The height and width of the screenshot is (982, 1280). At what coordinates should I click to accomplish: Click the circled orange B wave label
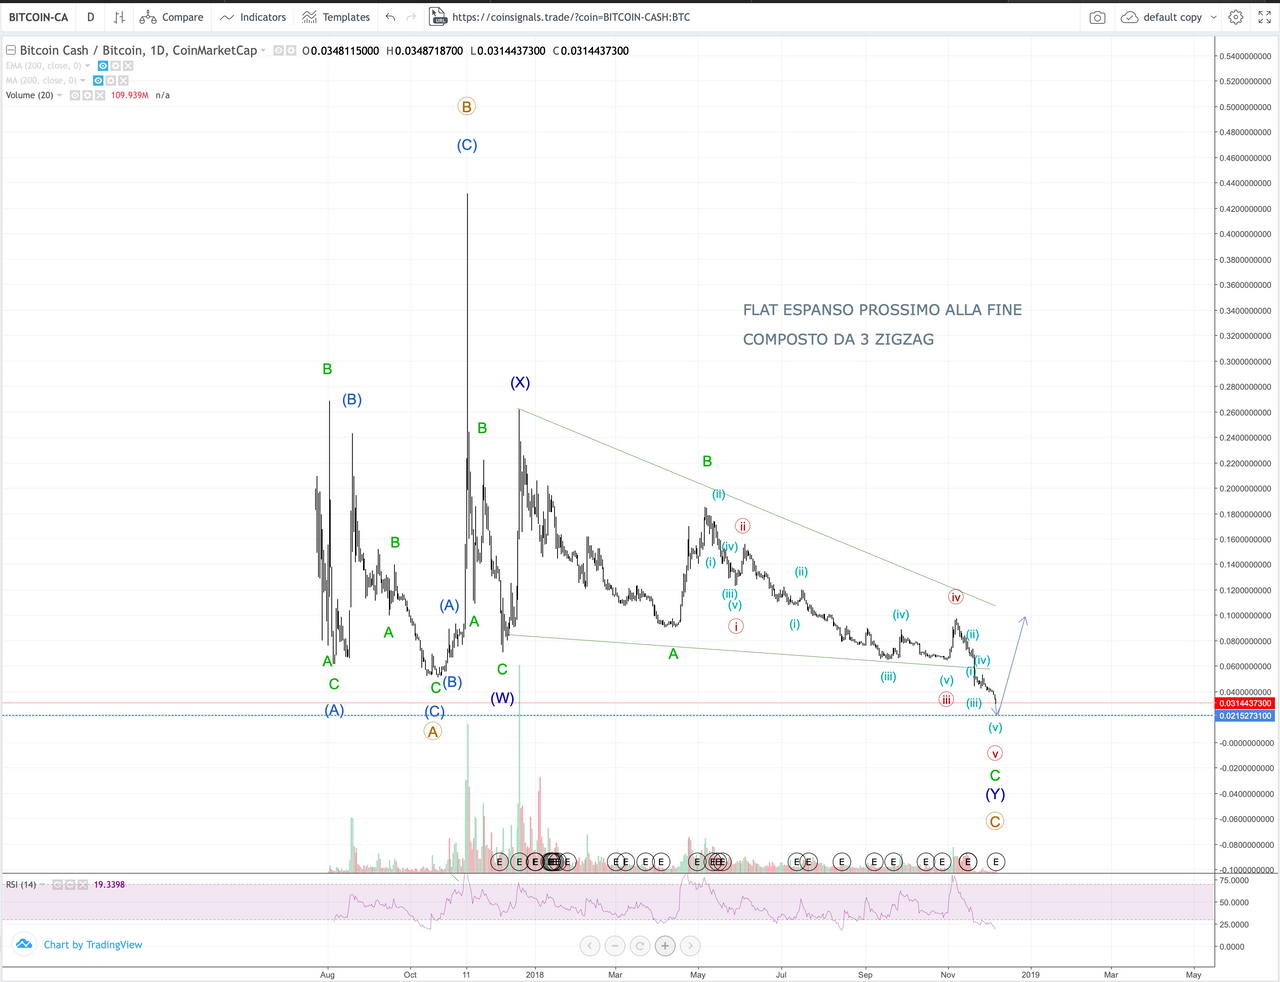click(x=466, y=106)
